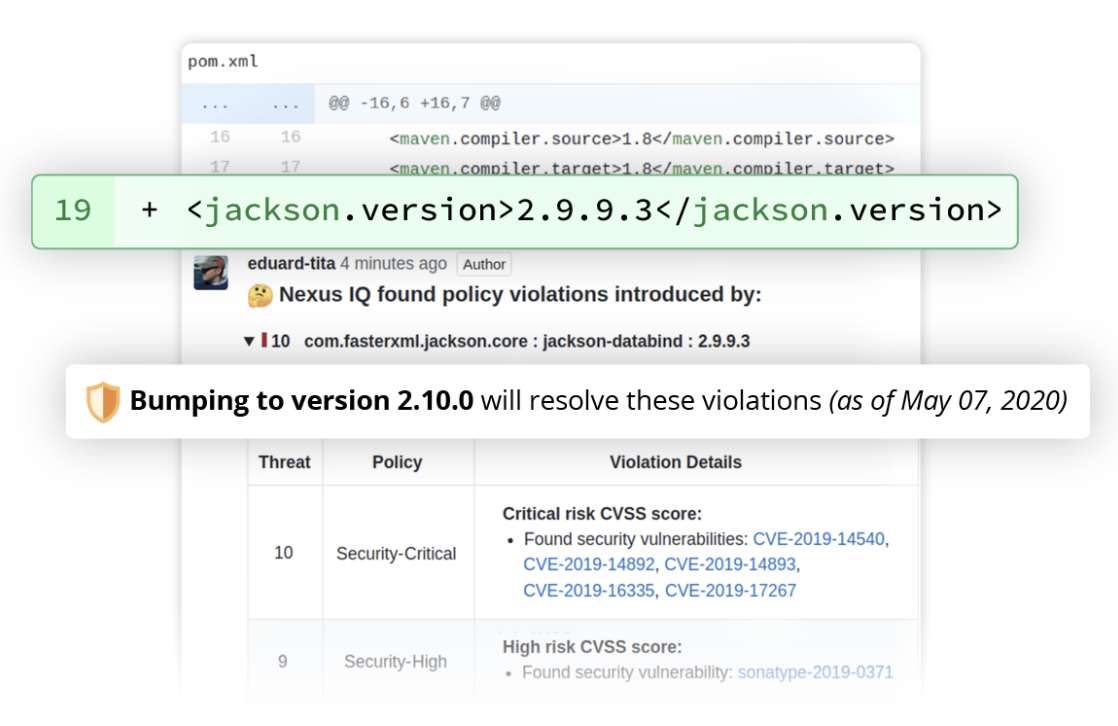Click the Violation Details column header
Viewport: 1118px width, 726px height.
point(675,462)
